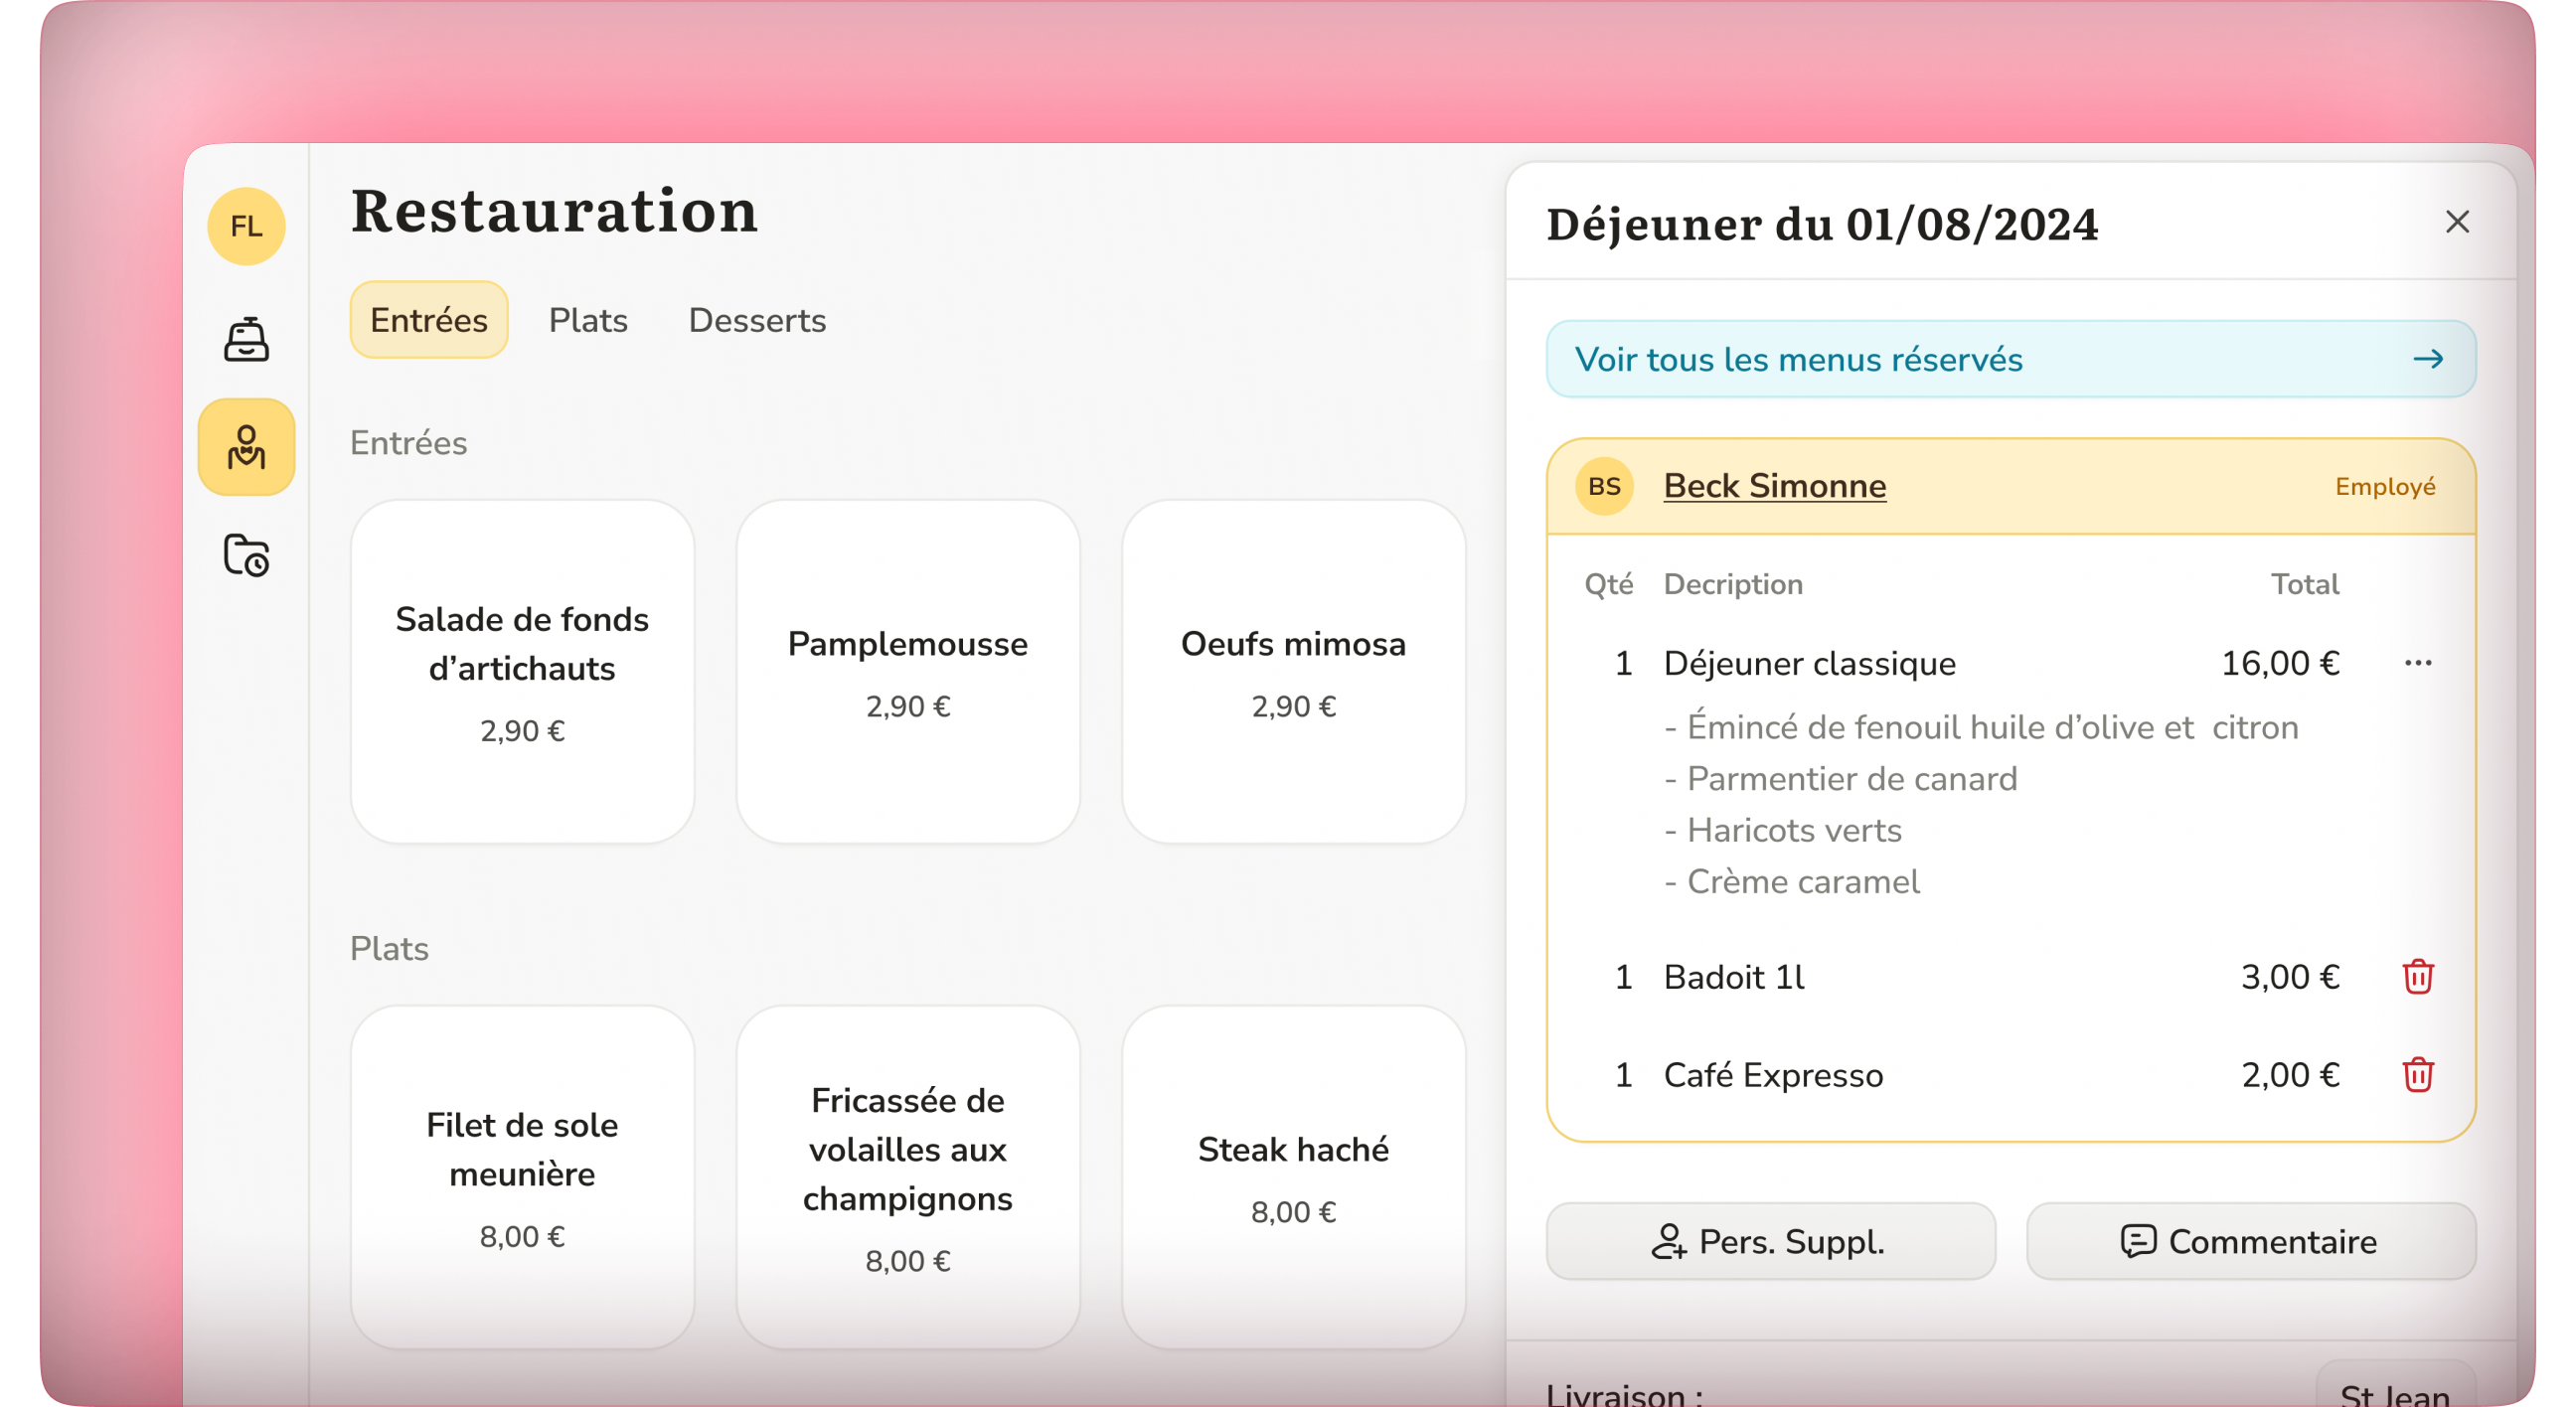Screen dimensions: 2576x1407
Task: Open the FL user avatar
Action: coord(246,226)
